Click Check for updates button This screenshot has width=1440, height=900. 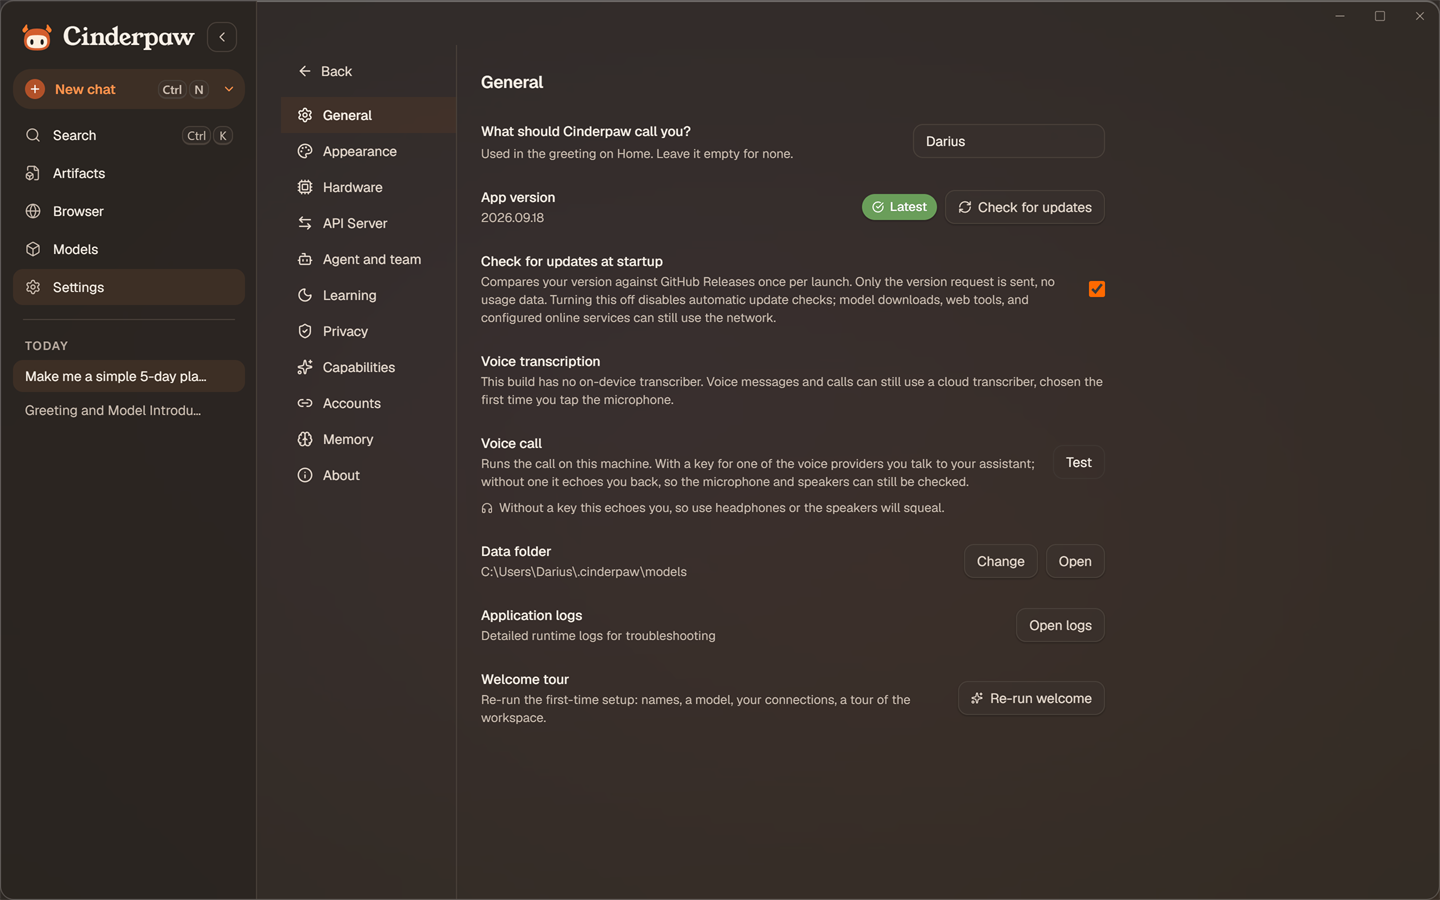(x=1025, y=207)
